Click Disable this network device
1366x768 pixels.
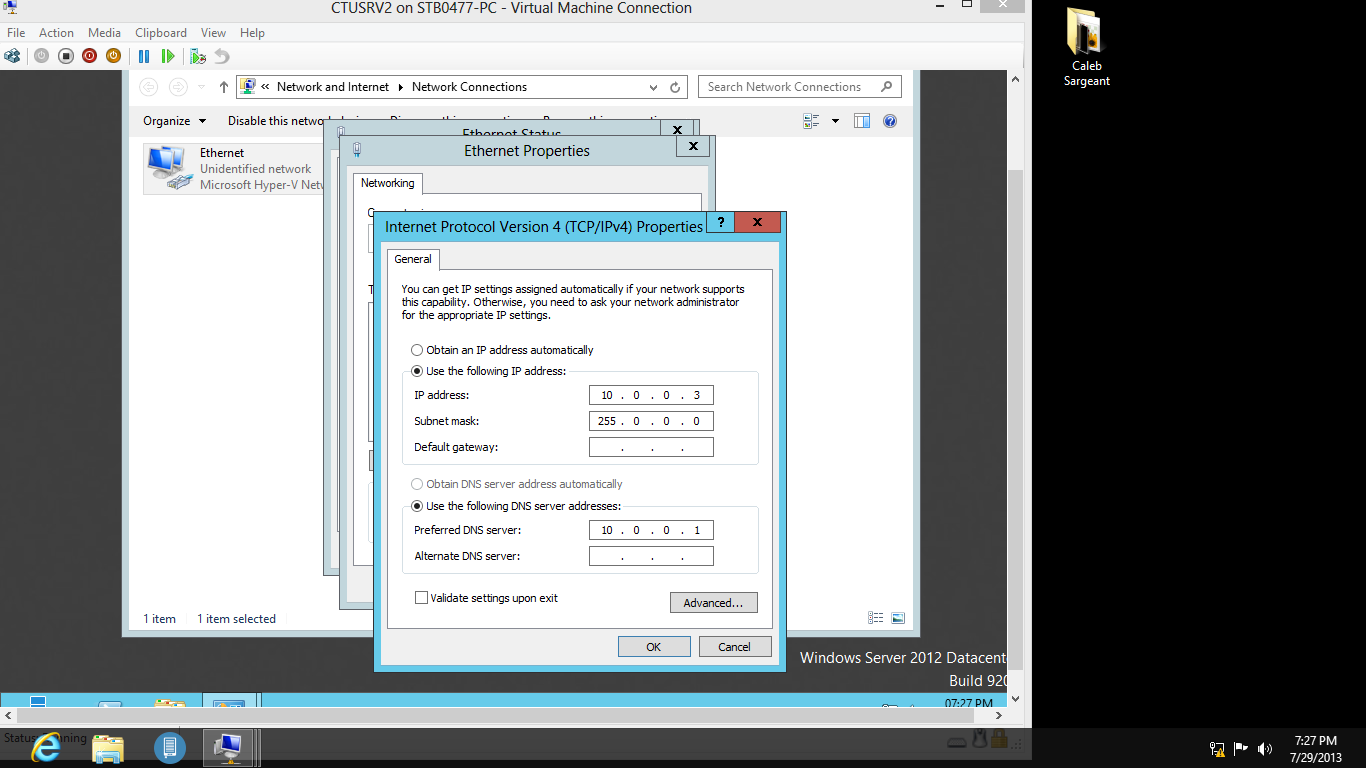pyautogui.click(x=275, y=121)
